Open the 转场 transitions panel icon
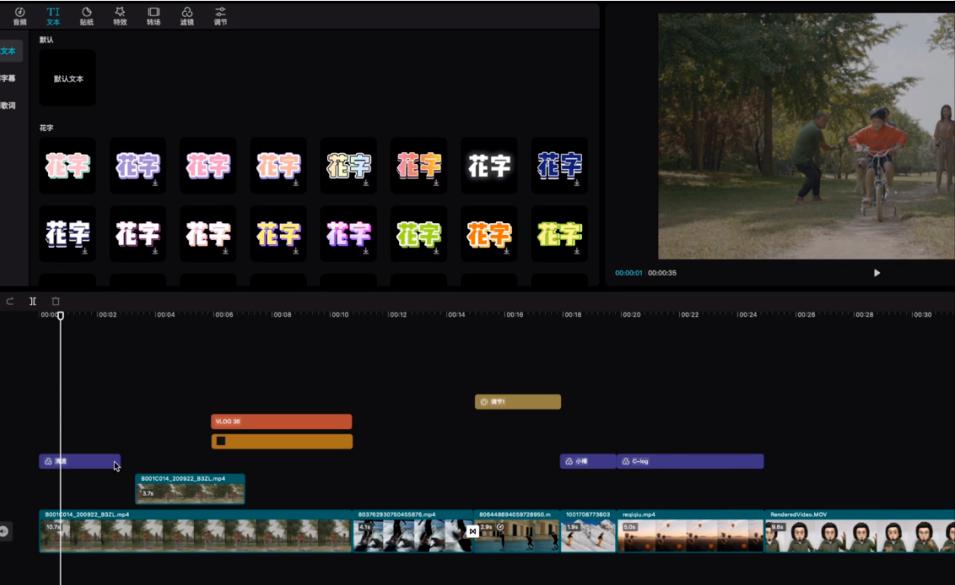 point(153,15)
